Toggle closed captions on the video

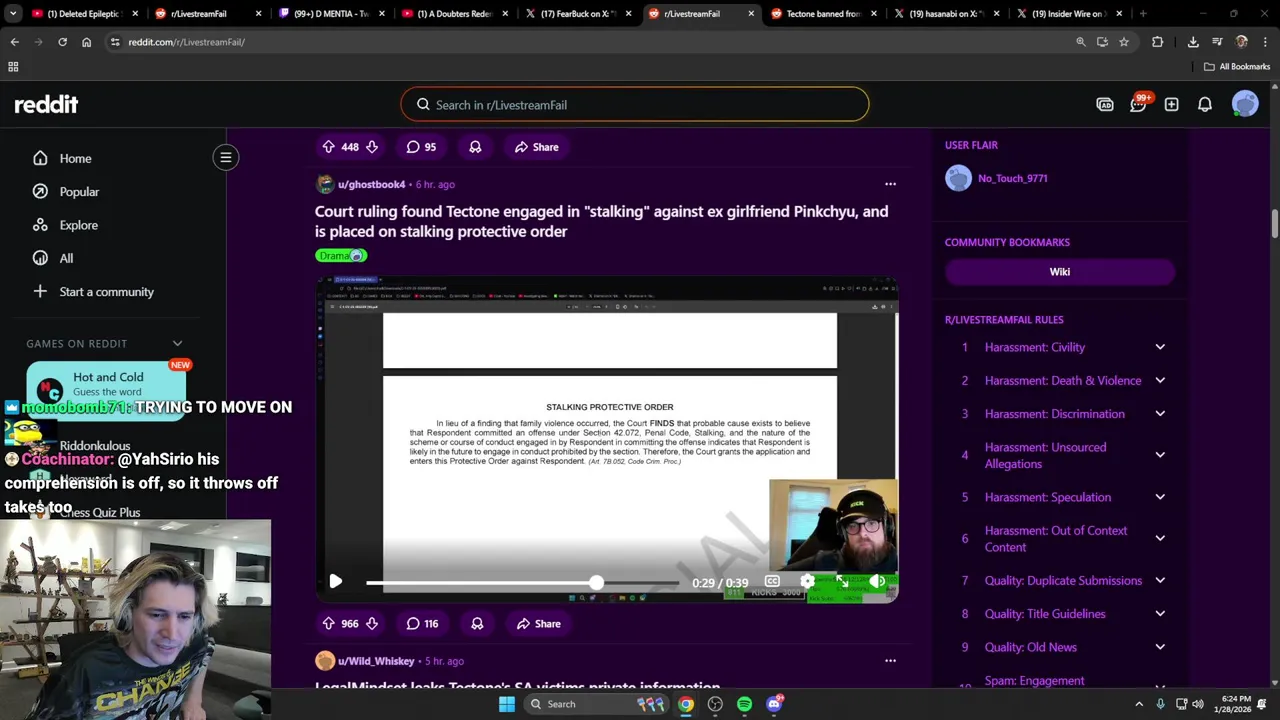[x=772, y=582]
